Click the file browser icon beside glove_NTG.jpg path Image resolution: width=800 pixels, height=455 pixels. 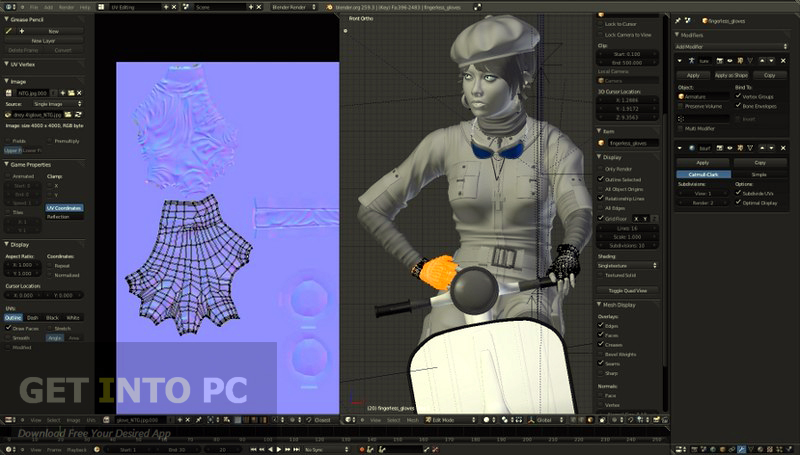68,115
